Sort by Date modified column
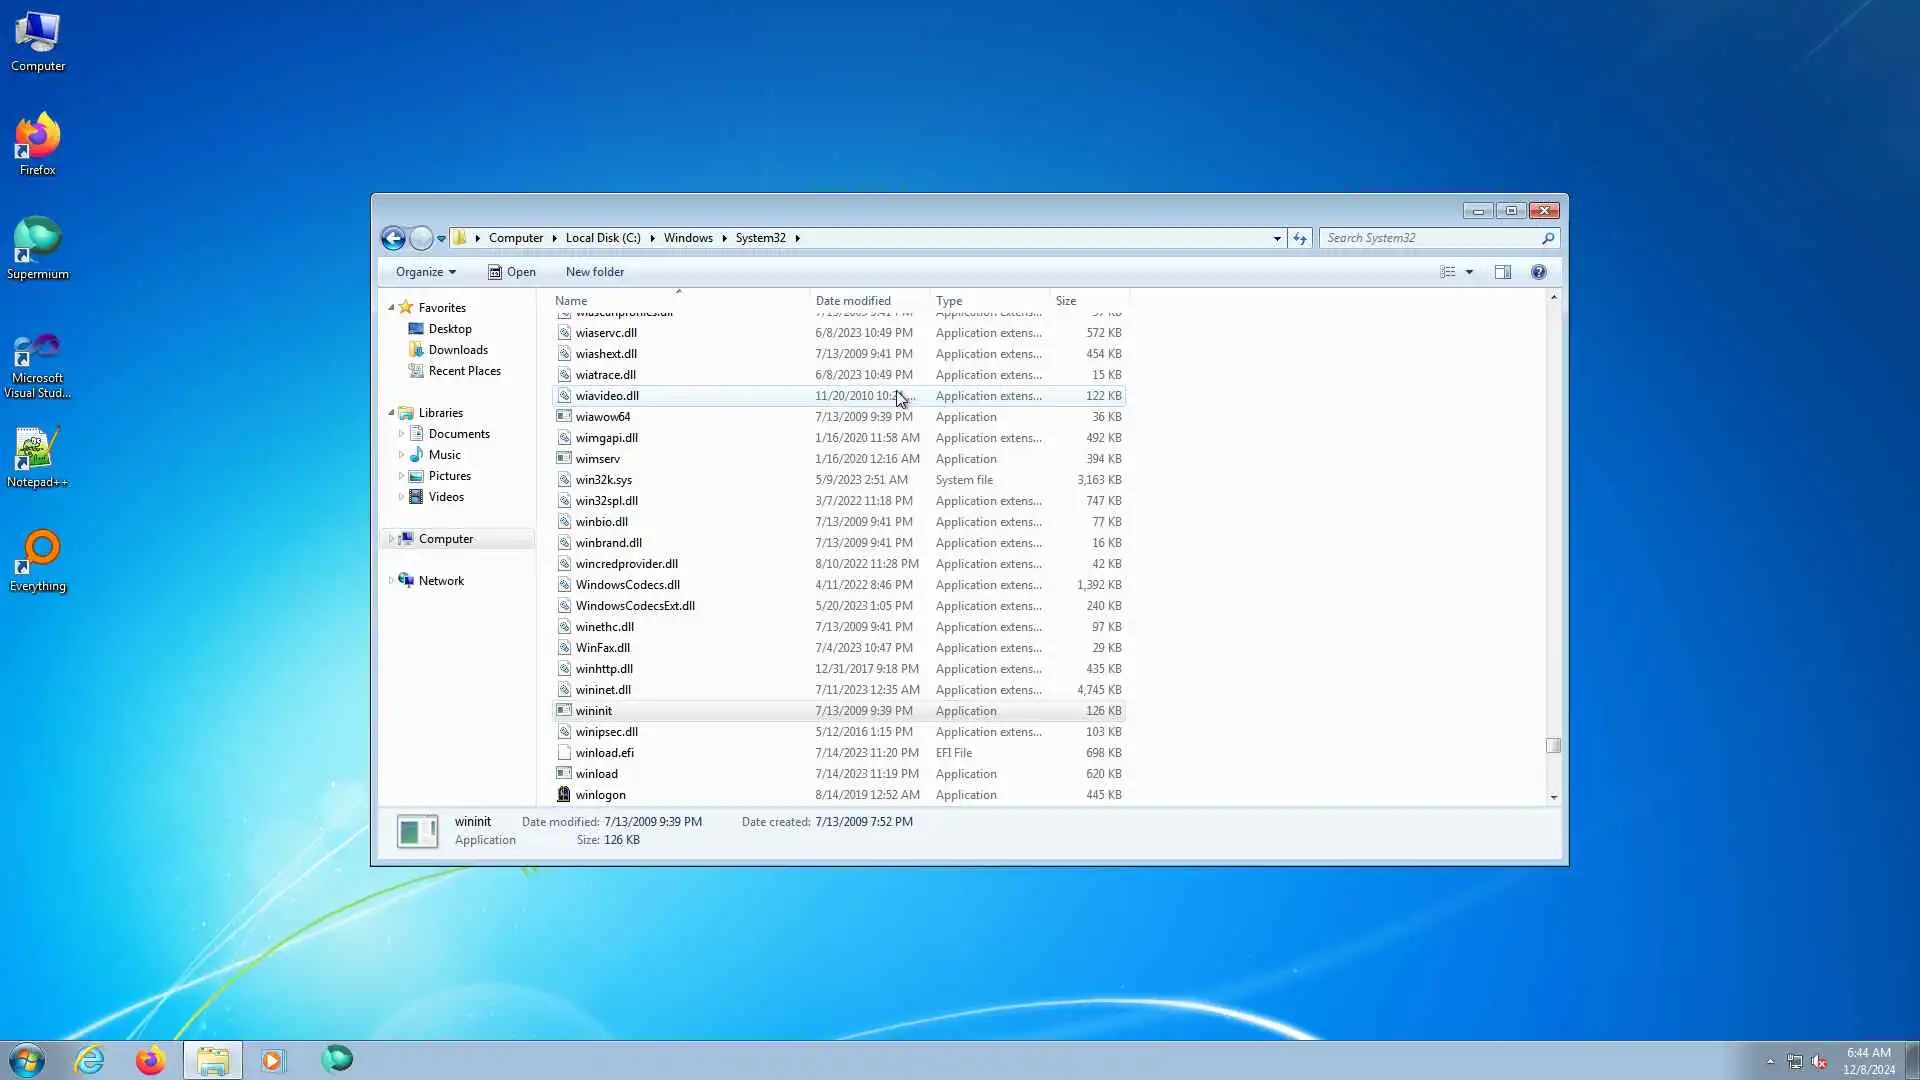The height and width of the screenshot is (1080, 1920). pyautogui.click(x=853, y=301)
